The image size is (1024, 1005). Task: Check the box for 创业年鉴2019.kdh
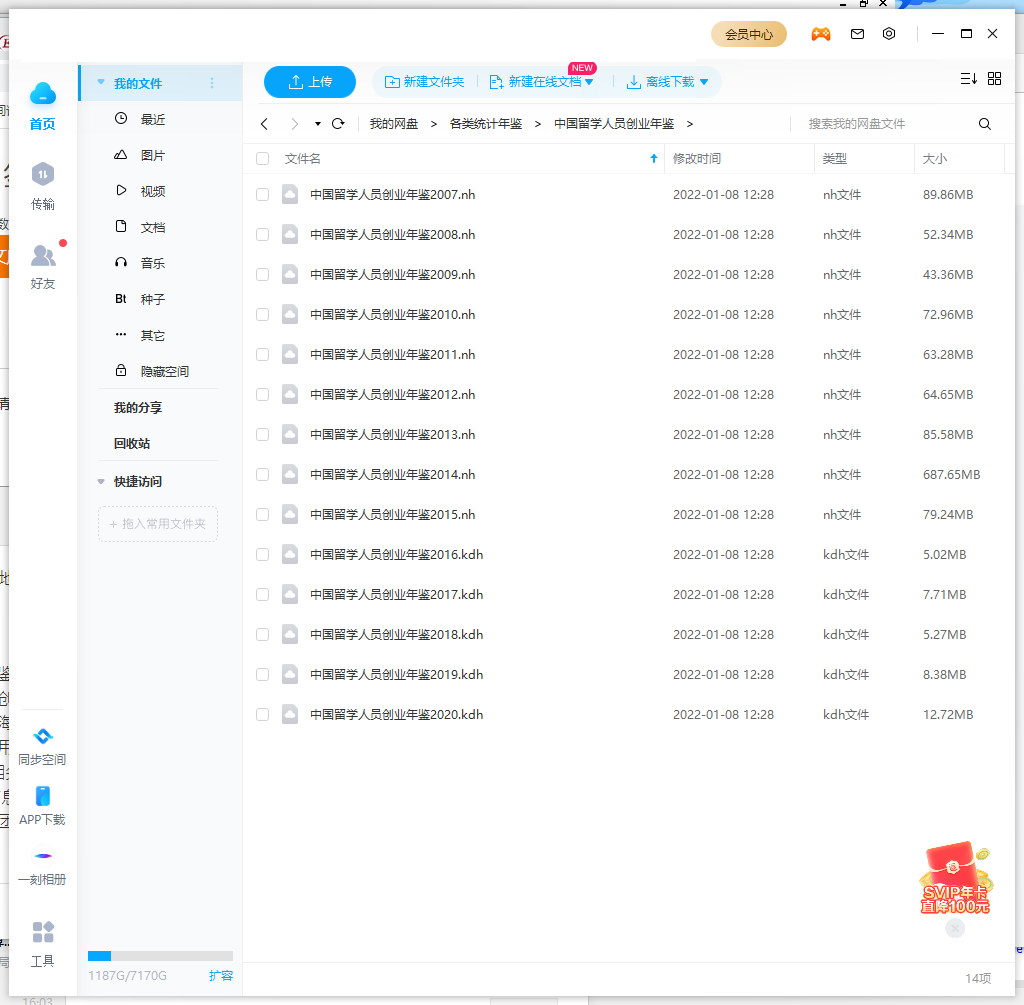click(263, 675)
